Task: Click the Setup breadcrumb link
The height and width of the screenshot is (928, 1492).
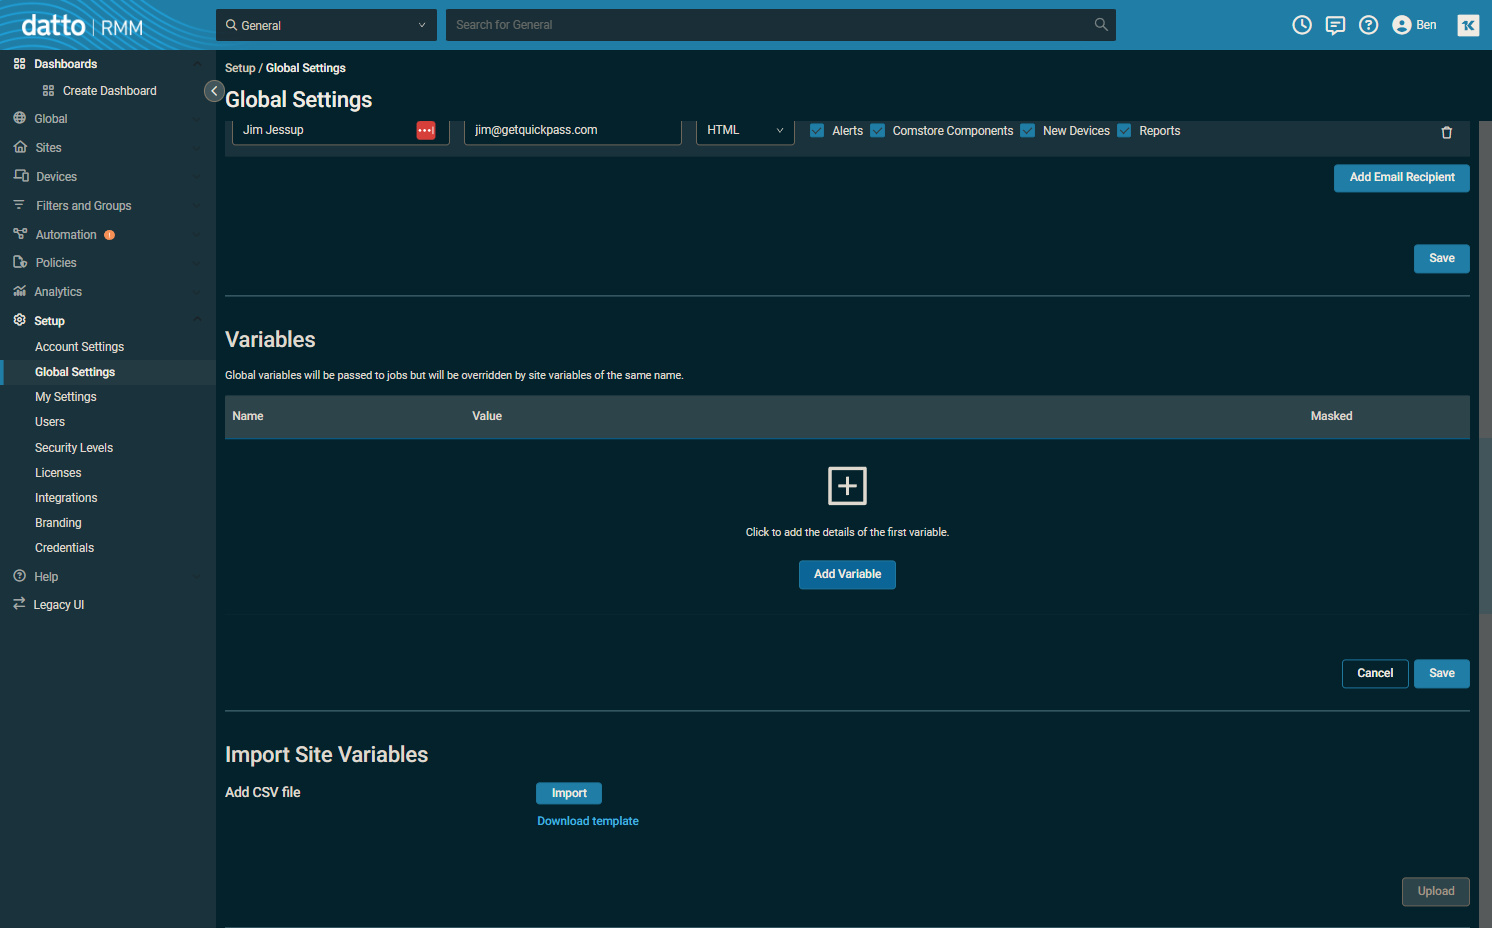Action: [240, 68]
